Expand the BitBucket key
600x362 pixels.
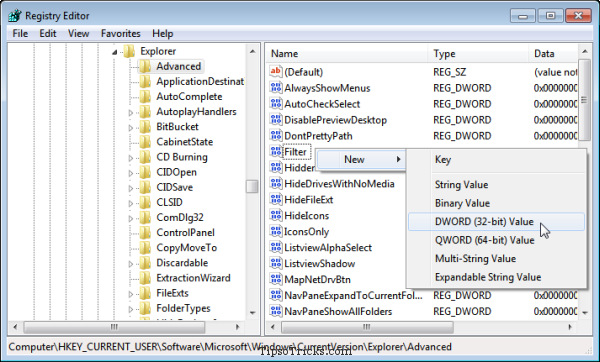[130, 128]
